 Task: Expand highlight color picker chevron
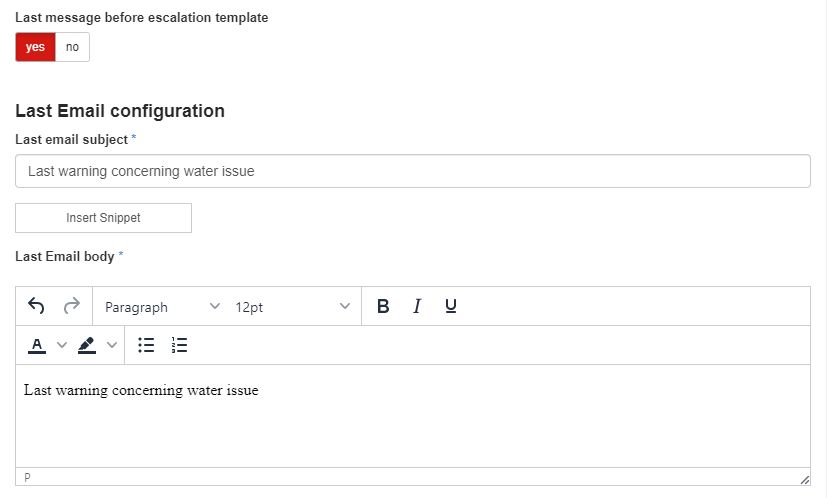coord(112,345)
